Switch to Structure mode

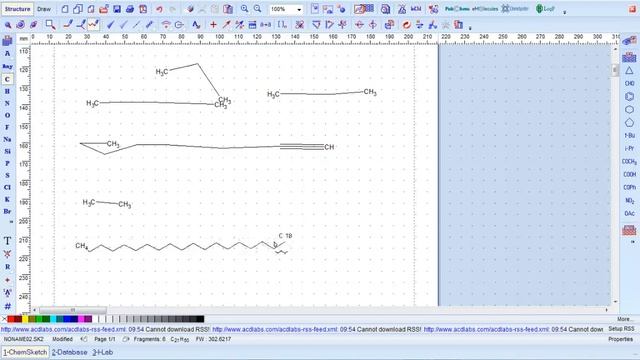pyautogui.click(x=17, y=9)
